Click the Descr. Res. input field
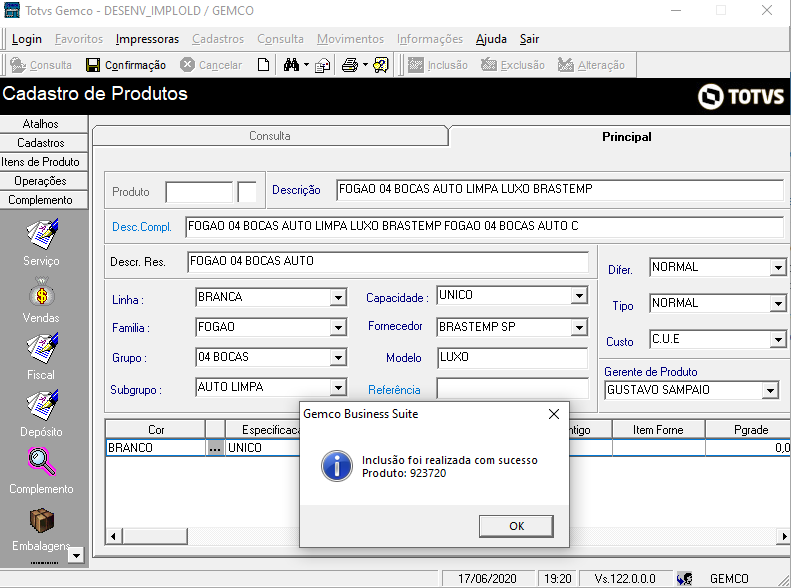Viewport: 791px width, 588px height. (387, 261)
